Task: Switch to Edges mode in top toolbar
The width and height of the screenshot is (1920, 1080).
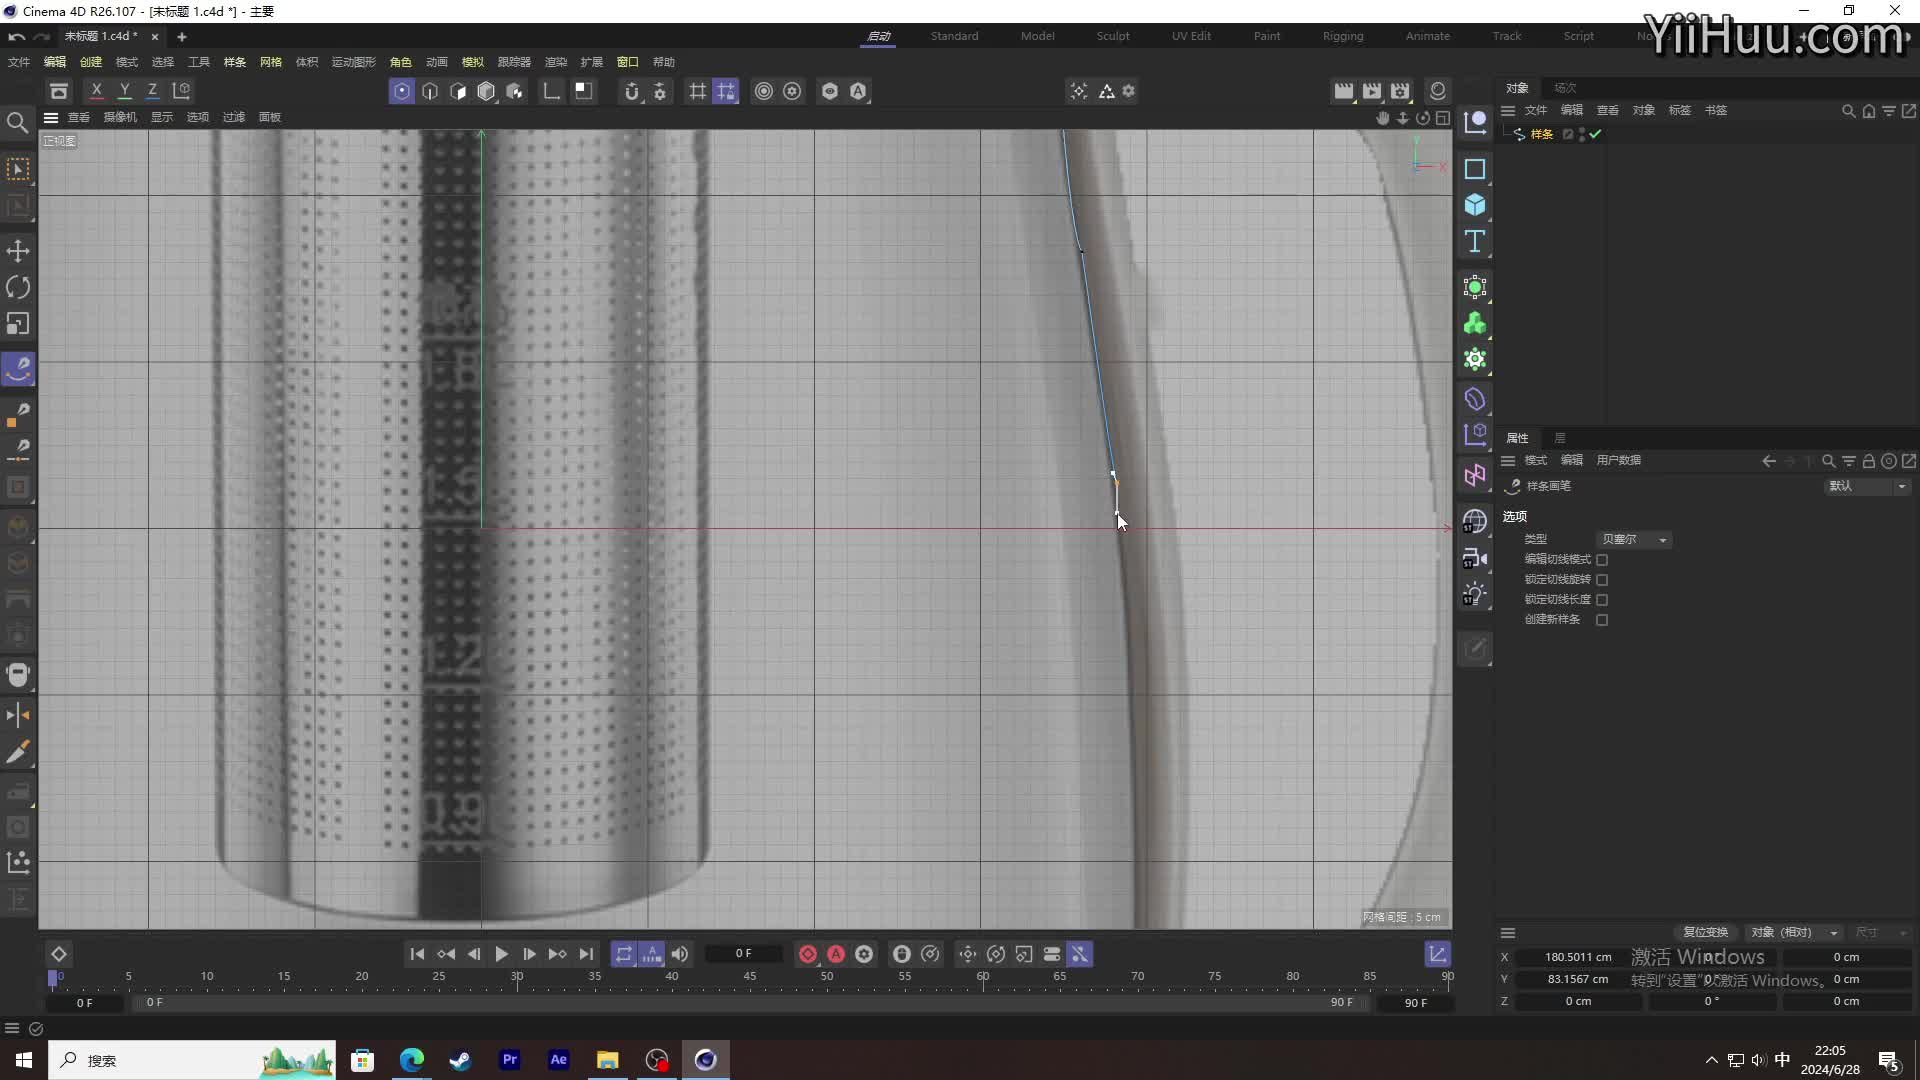Action: point(430,91)
